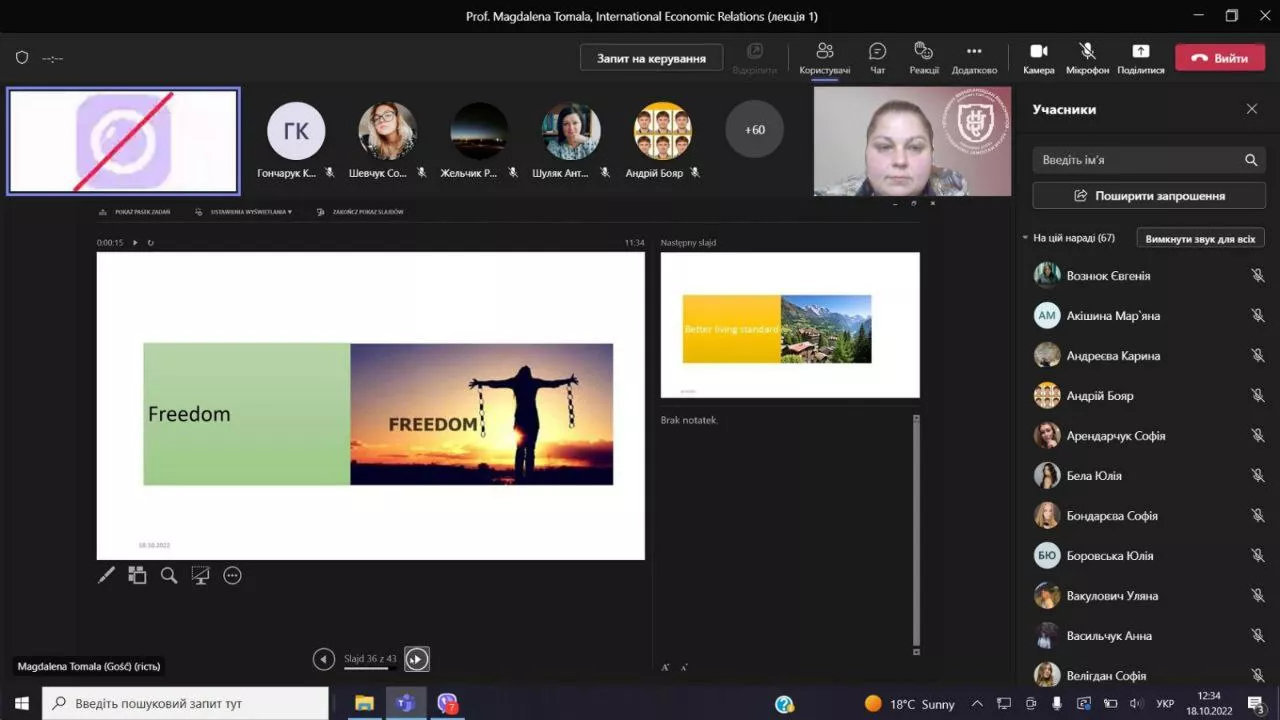Viewport: 1280px width, 720px height.
Task: Click the 'Введіть ім'я' search field
Action: (1138, 160)
